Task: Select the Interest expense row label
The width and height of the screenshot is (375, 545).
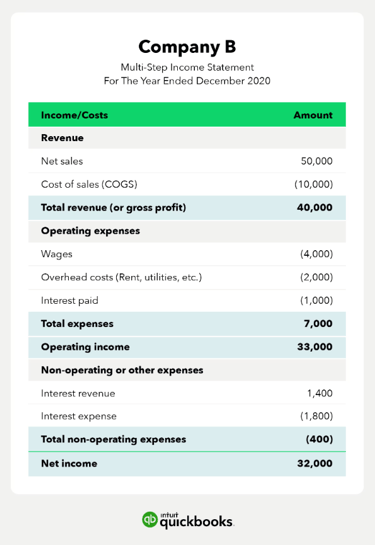Action: pos(79,416)
